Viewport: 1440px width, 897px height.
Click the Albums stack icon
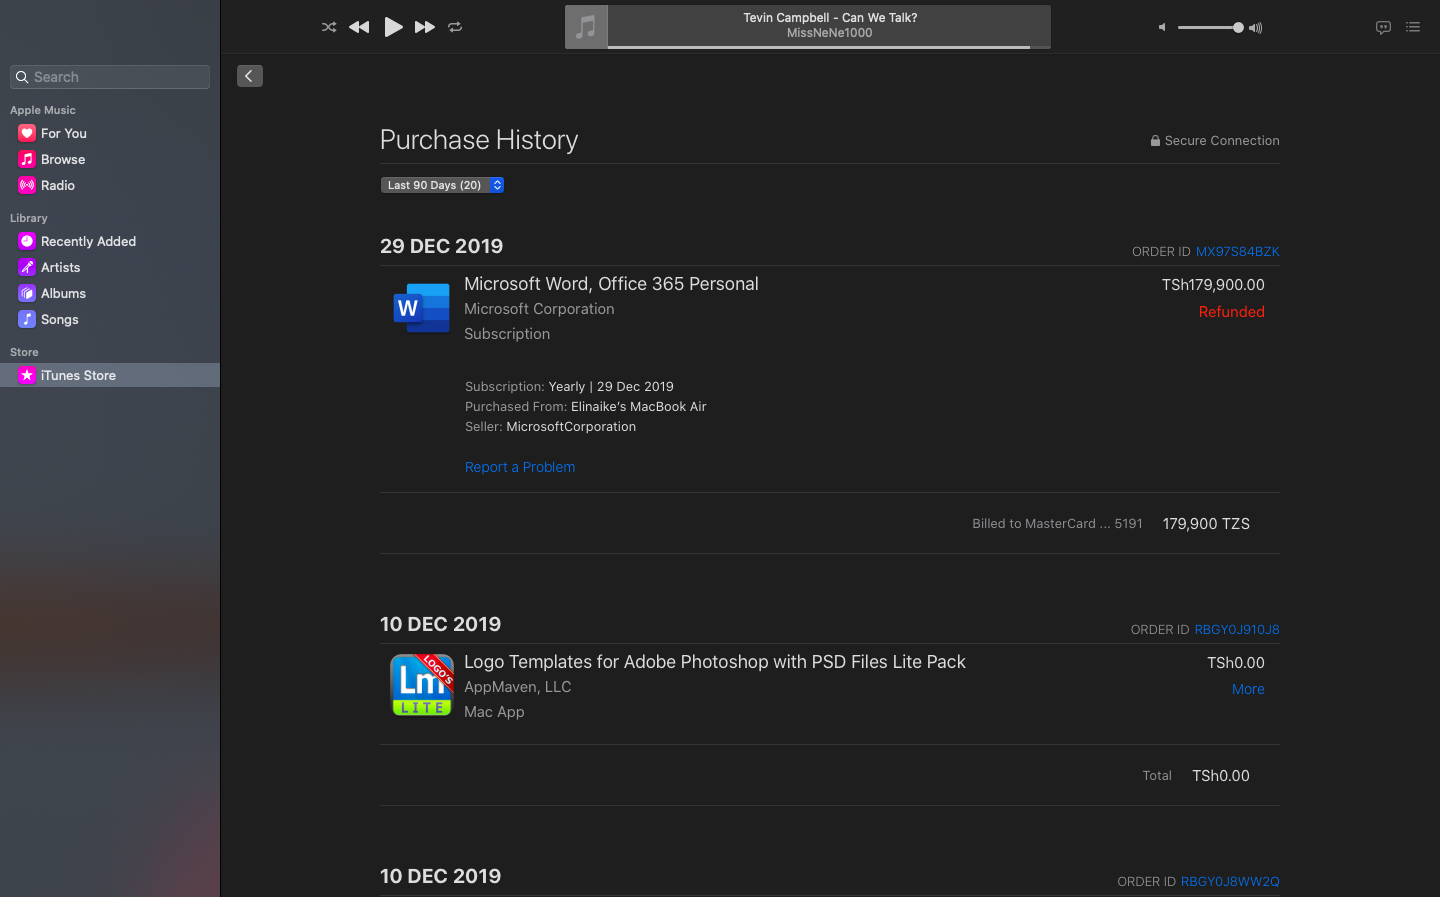pos(27,293)
